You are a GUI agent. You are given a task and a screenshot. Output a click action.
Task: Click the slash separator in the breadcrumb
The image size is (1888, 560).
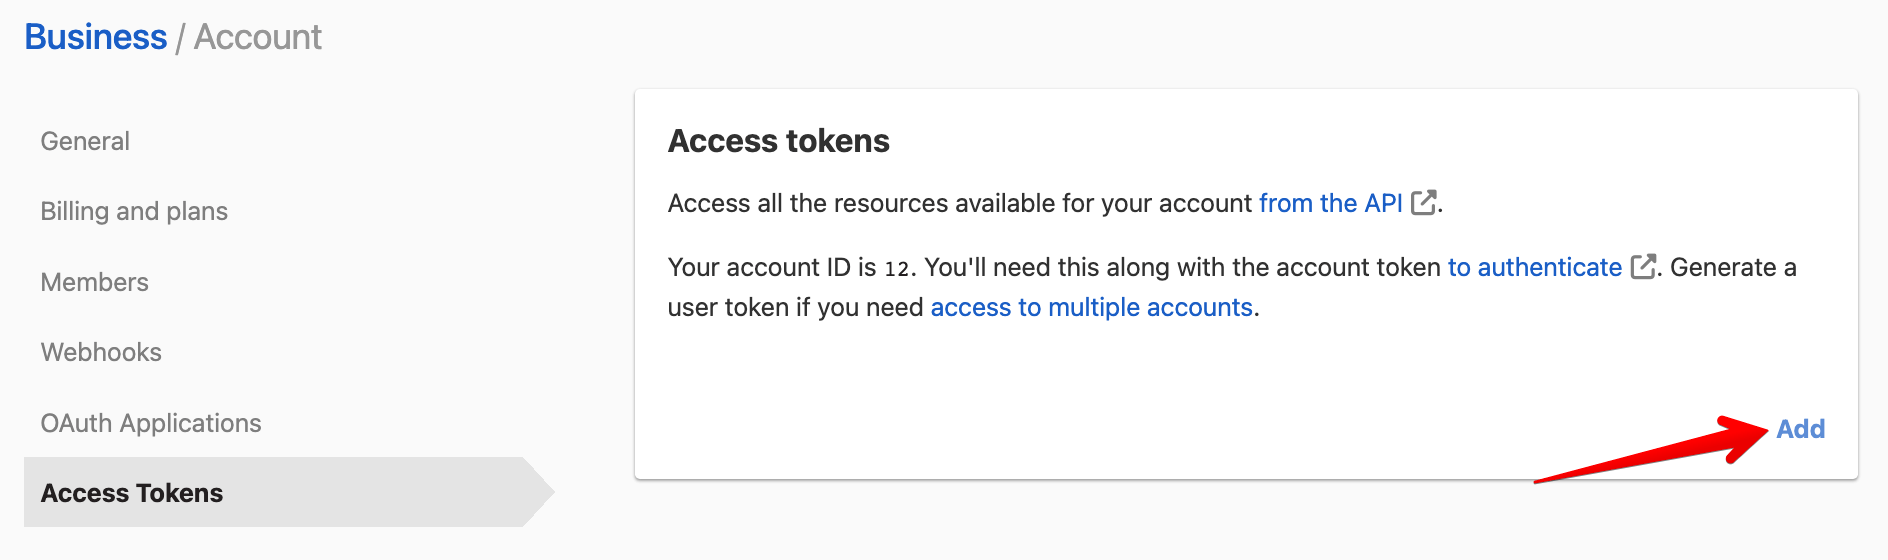pos(180,38)
